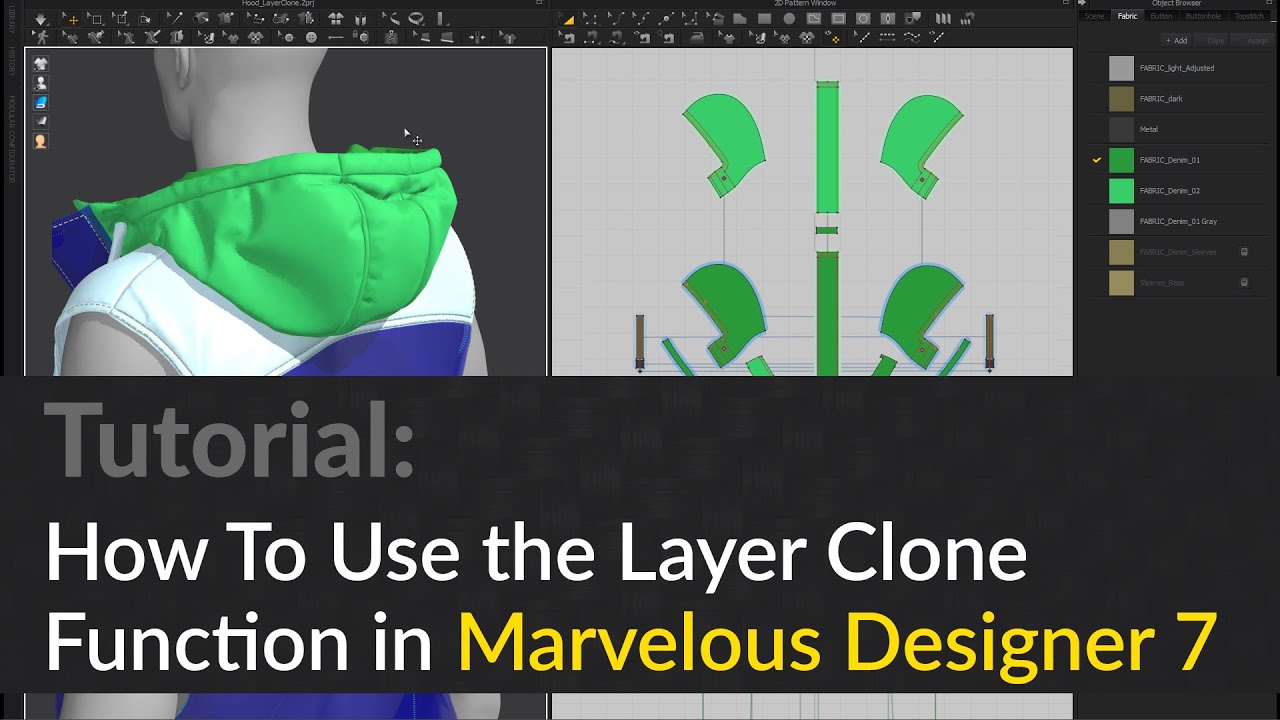This screenshot has width=1280, height=720.
Task: Click the + Add fabric button
Action: [1176, 41]
